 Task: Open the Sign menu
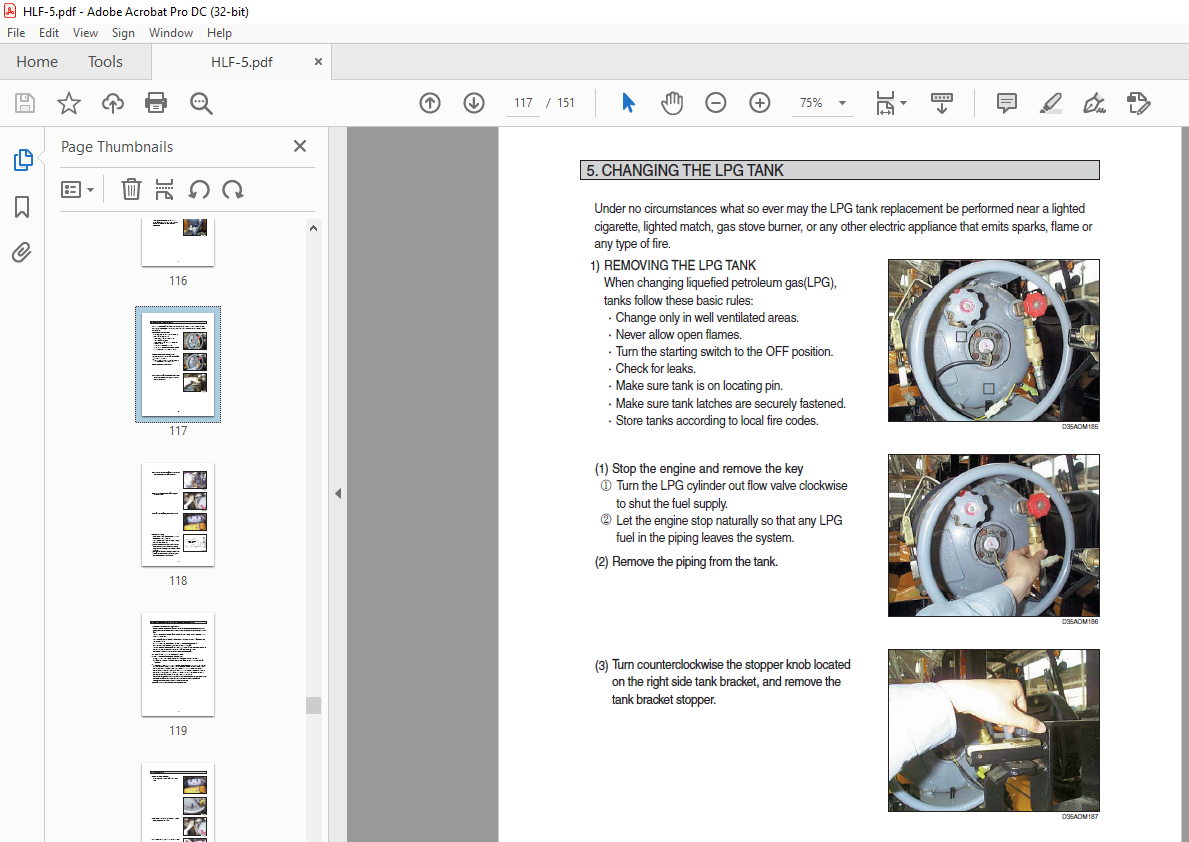click(123, 33)
